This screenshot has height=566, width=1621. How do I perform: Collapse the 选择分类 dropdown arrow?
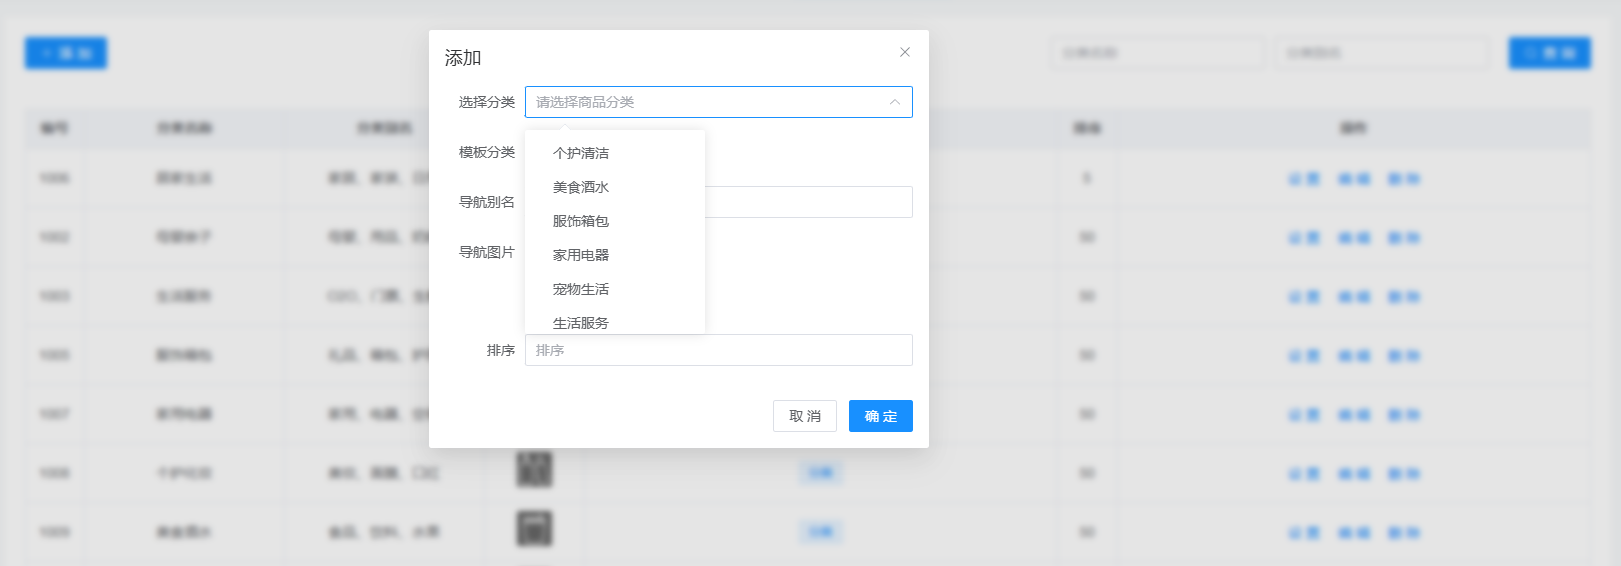(895, 102)
